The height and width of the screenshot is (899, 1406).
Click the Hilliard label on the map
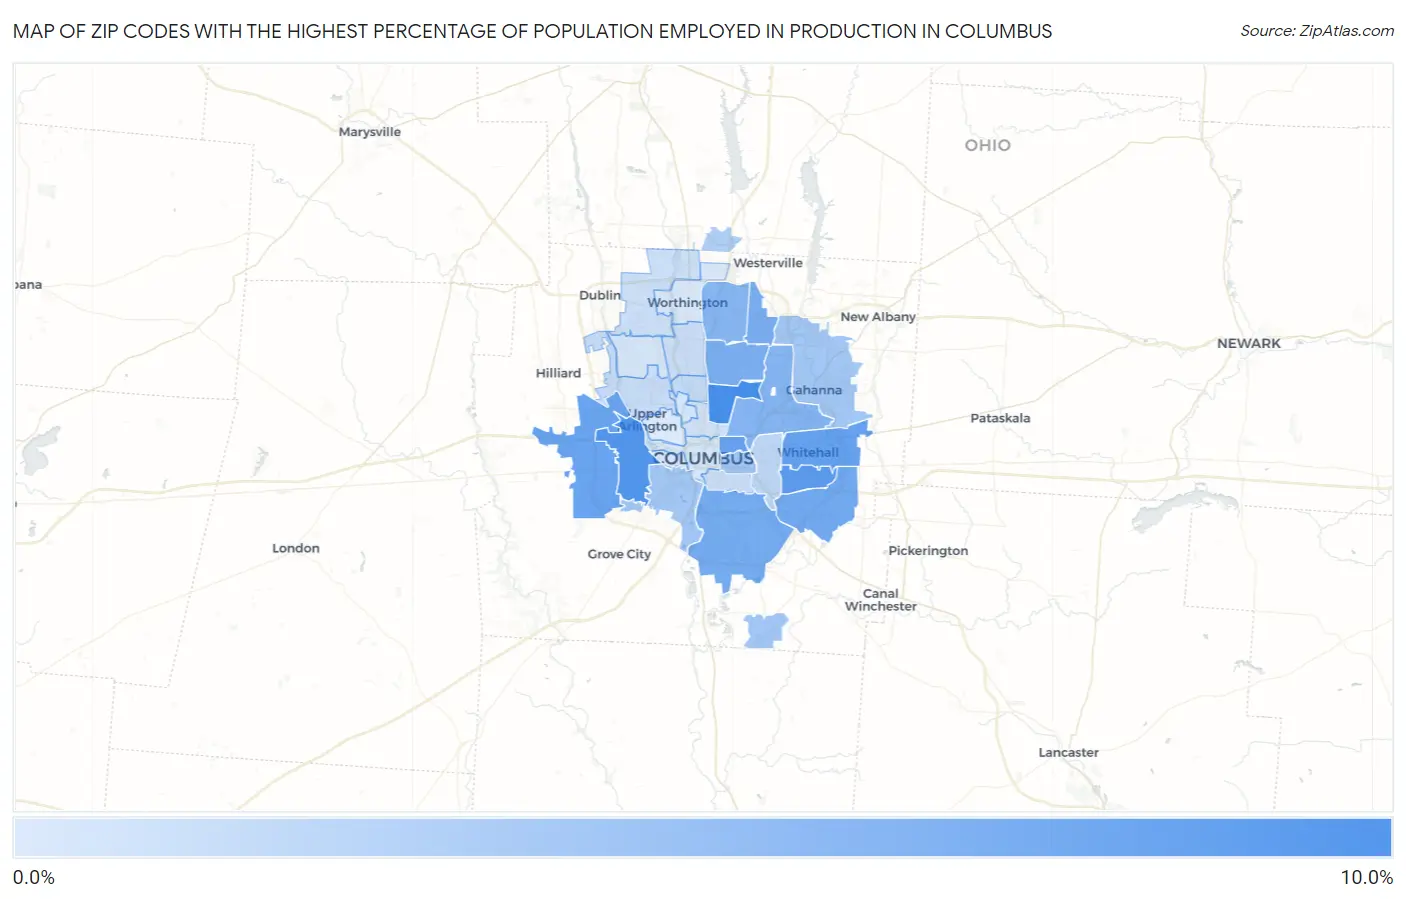point(558,373)
